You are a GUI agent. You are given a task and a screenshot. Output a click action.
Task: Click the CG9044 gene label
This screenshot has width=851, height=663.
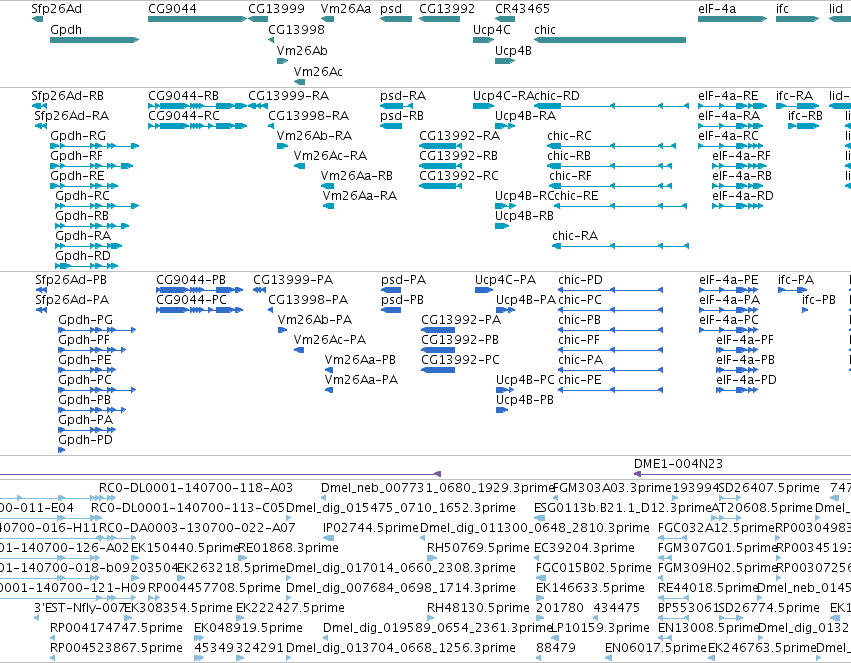pos(172,9)
